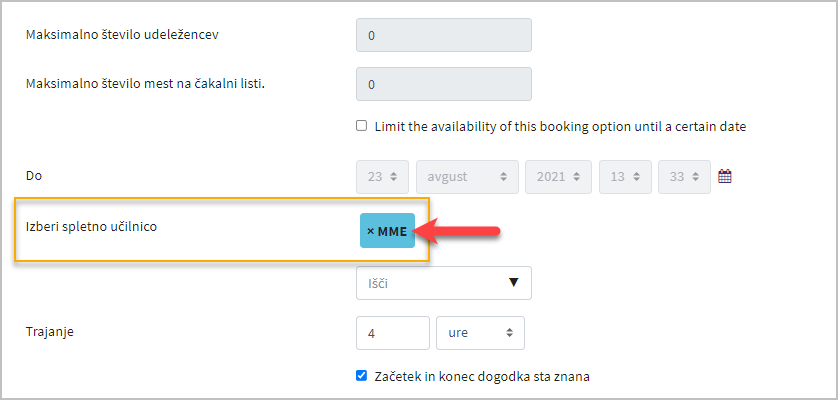Open the calendar date picker icon
Viewport: 838px width, 400px height.
(x=725, y=176)
